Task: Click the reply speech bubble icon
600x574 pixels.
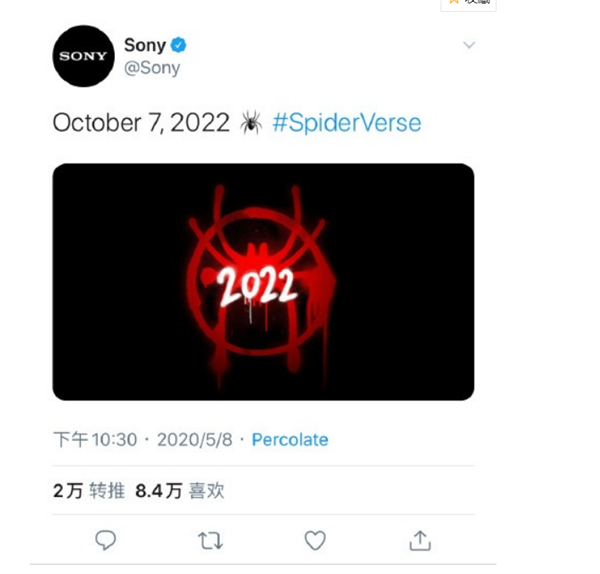Action: 105,540
